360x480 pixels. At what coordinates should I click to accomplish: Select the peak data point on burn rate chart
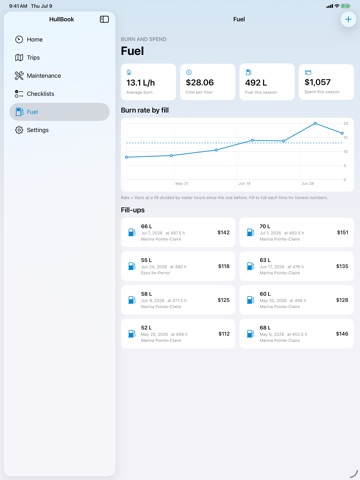[x=315, y=124]
